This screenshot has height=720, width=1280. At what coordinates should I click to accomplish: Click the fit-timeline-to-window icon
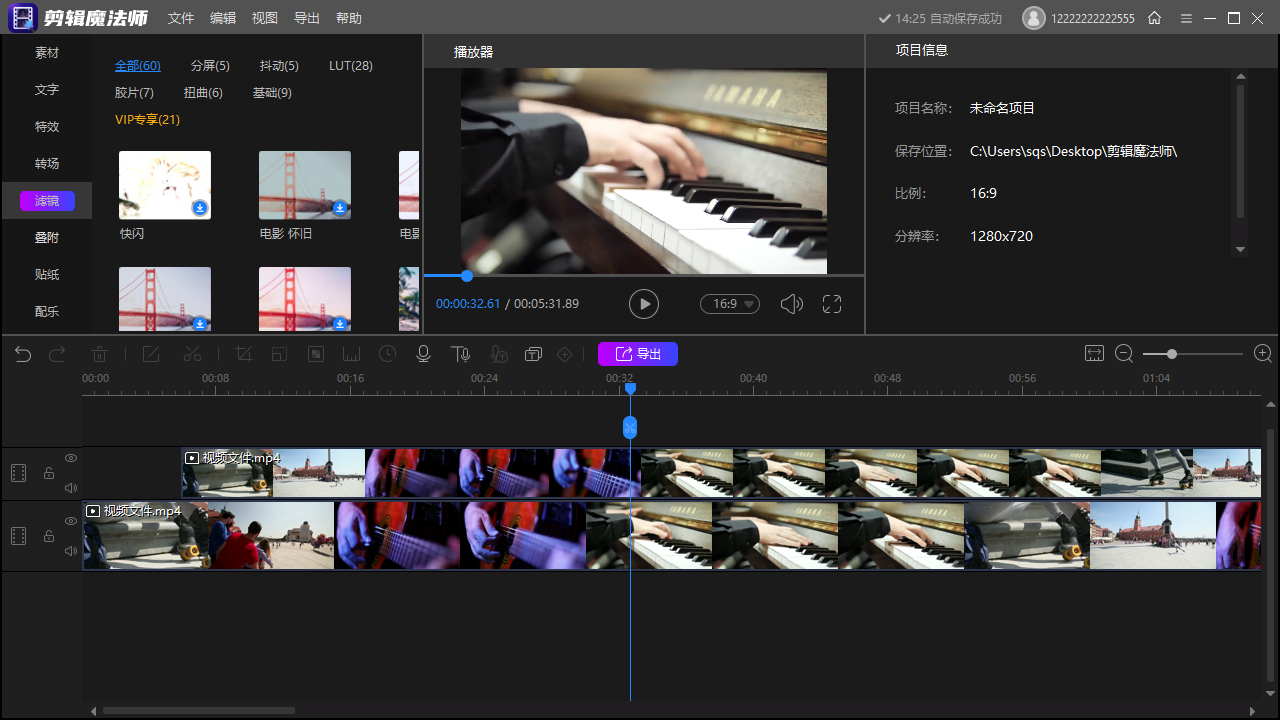(1094, 354)
